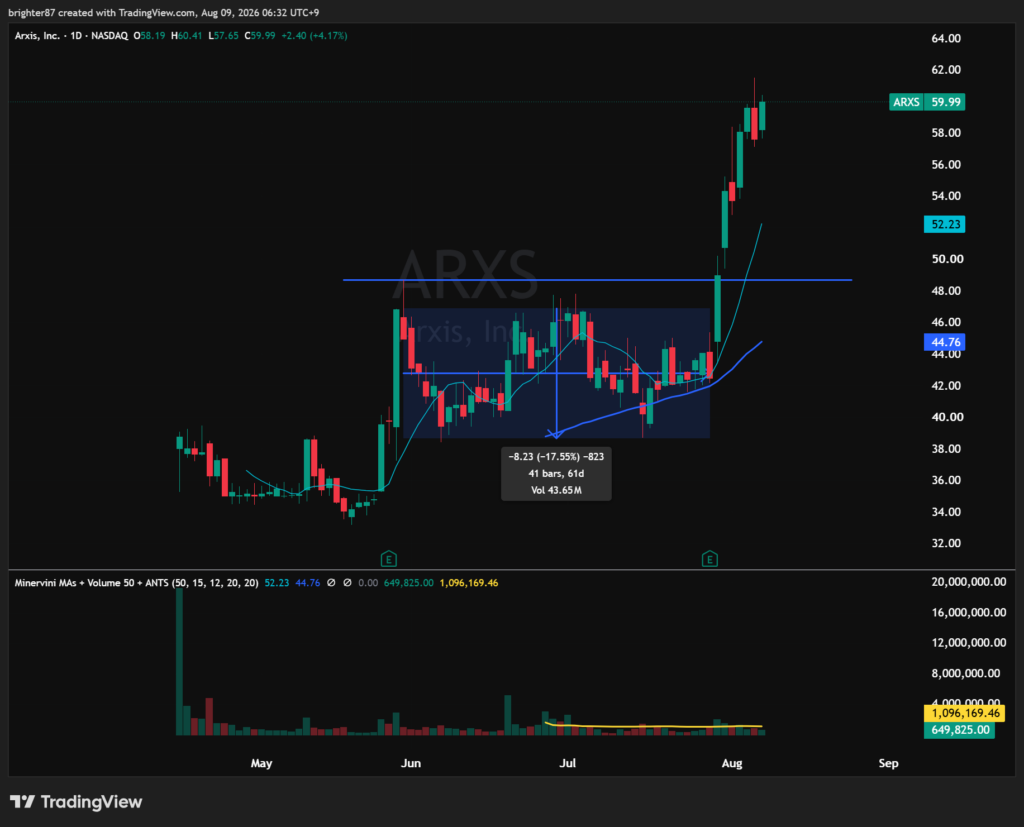This screenshot has height=827, width=1024.
Task: Click the 12,000,000.00 volume axis label
Action: tap(968, 643)
